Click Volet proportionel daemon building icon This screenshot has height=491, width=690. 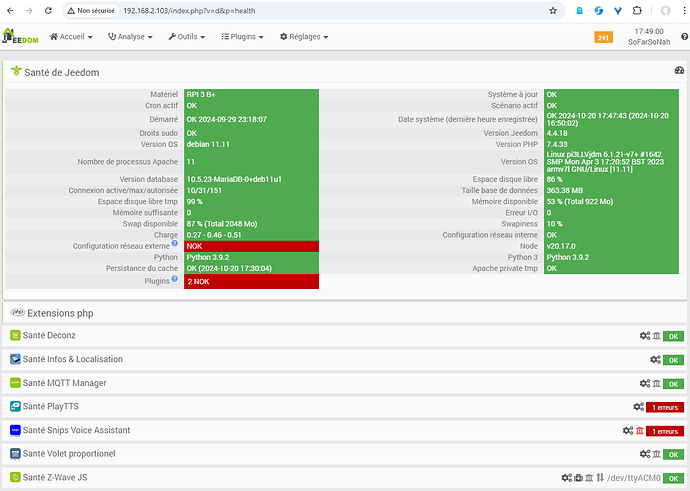657,454
